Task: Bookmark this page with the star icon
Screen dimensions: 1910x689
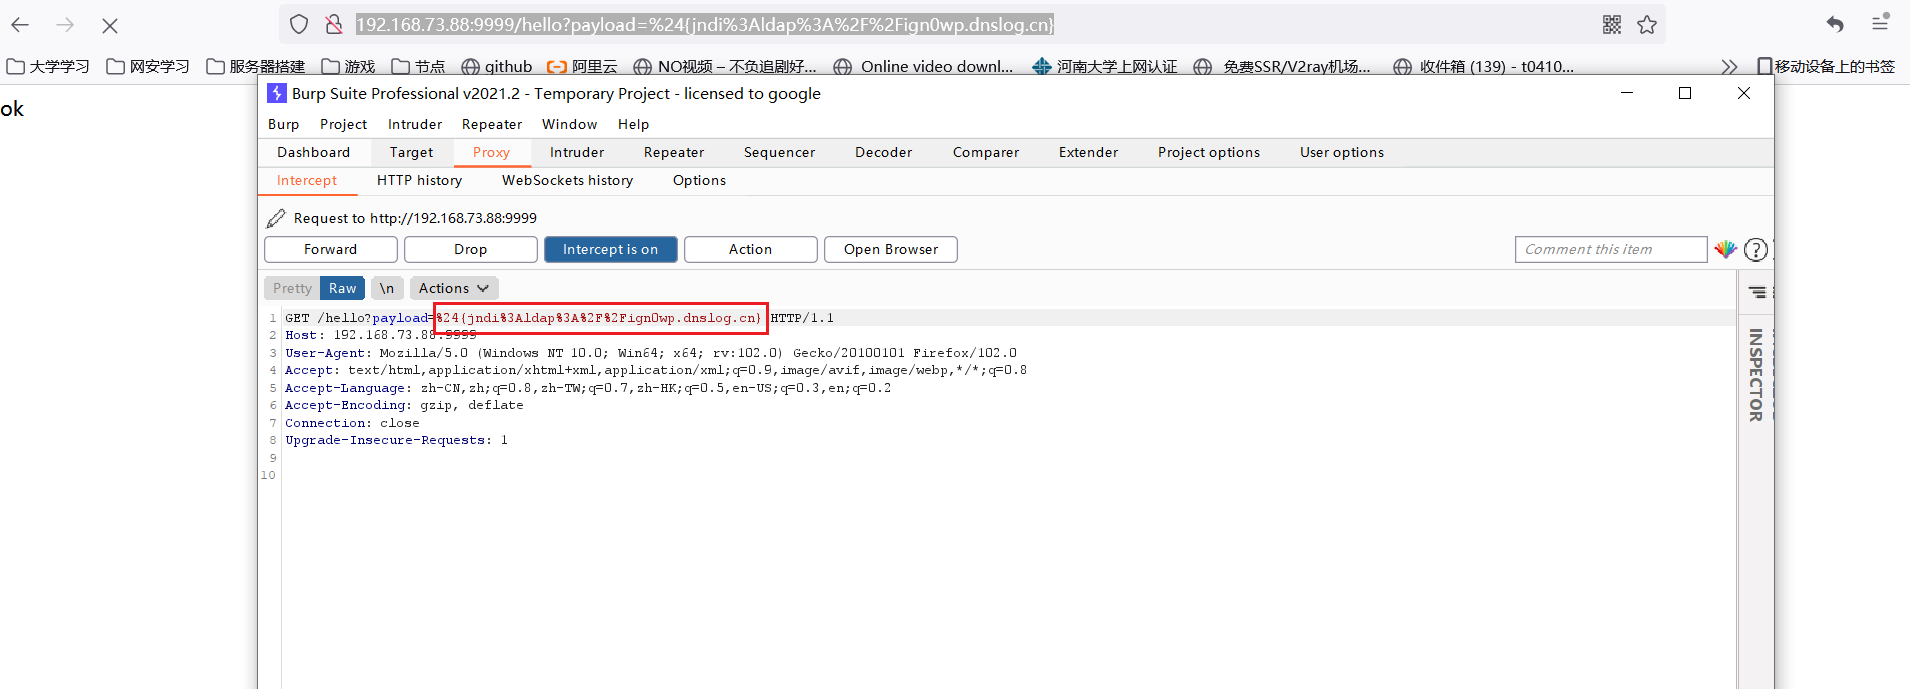Action: click(1647, 24)
